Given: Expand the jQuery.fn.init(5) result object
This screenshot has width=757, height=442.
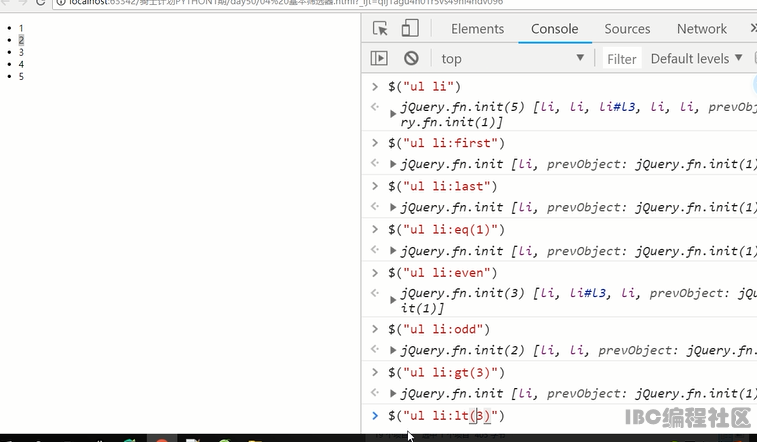Looking at the screenshot, I should coord(393,114).
